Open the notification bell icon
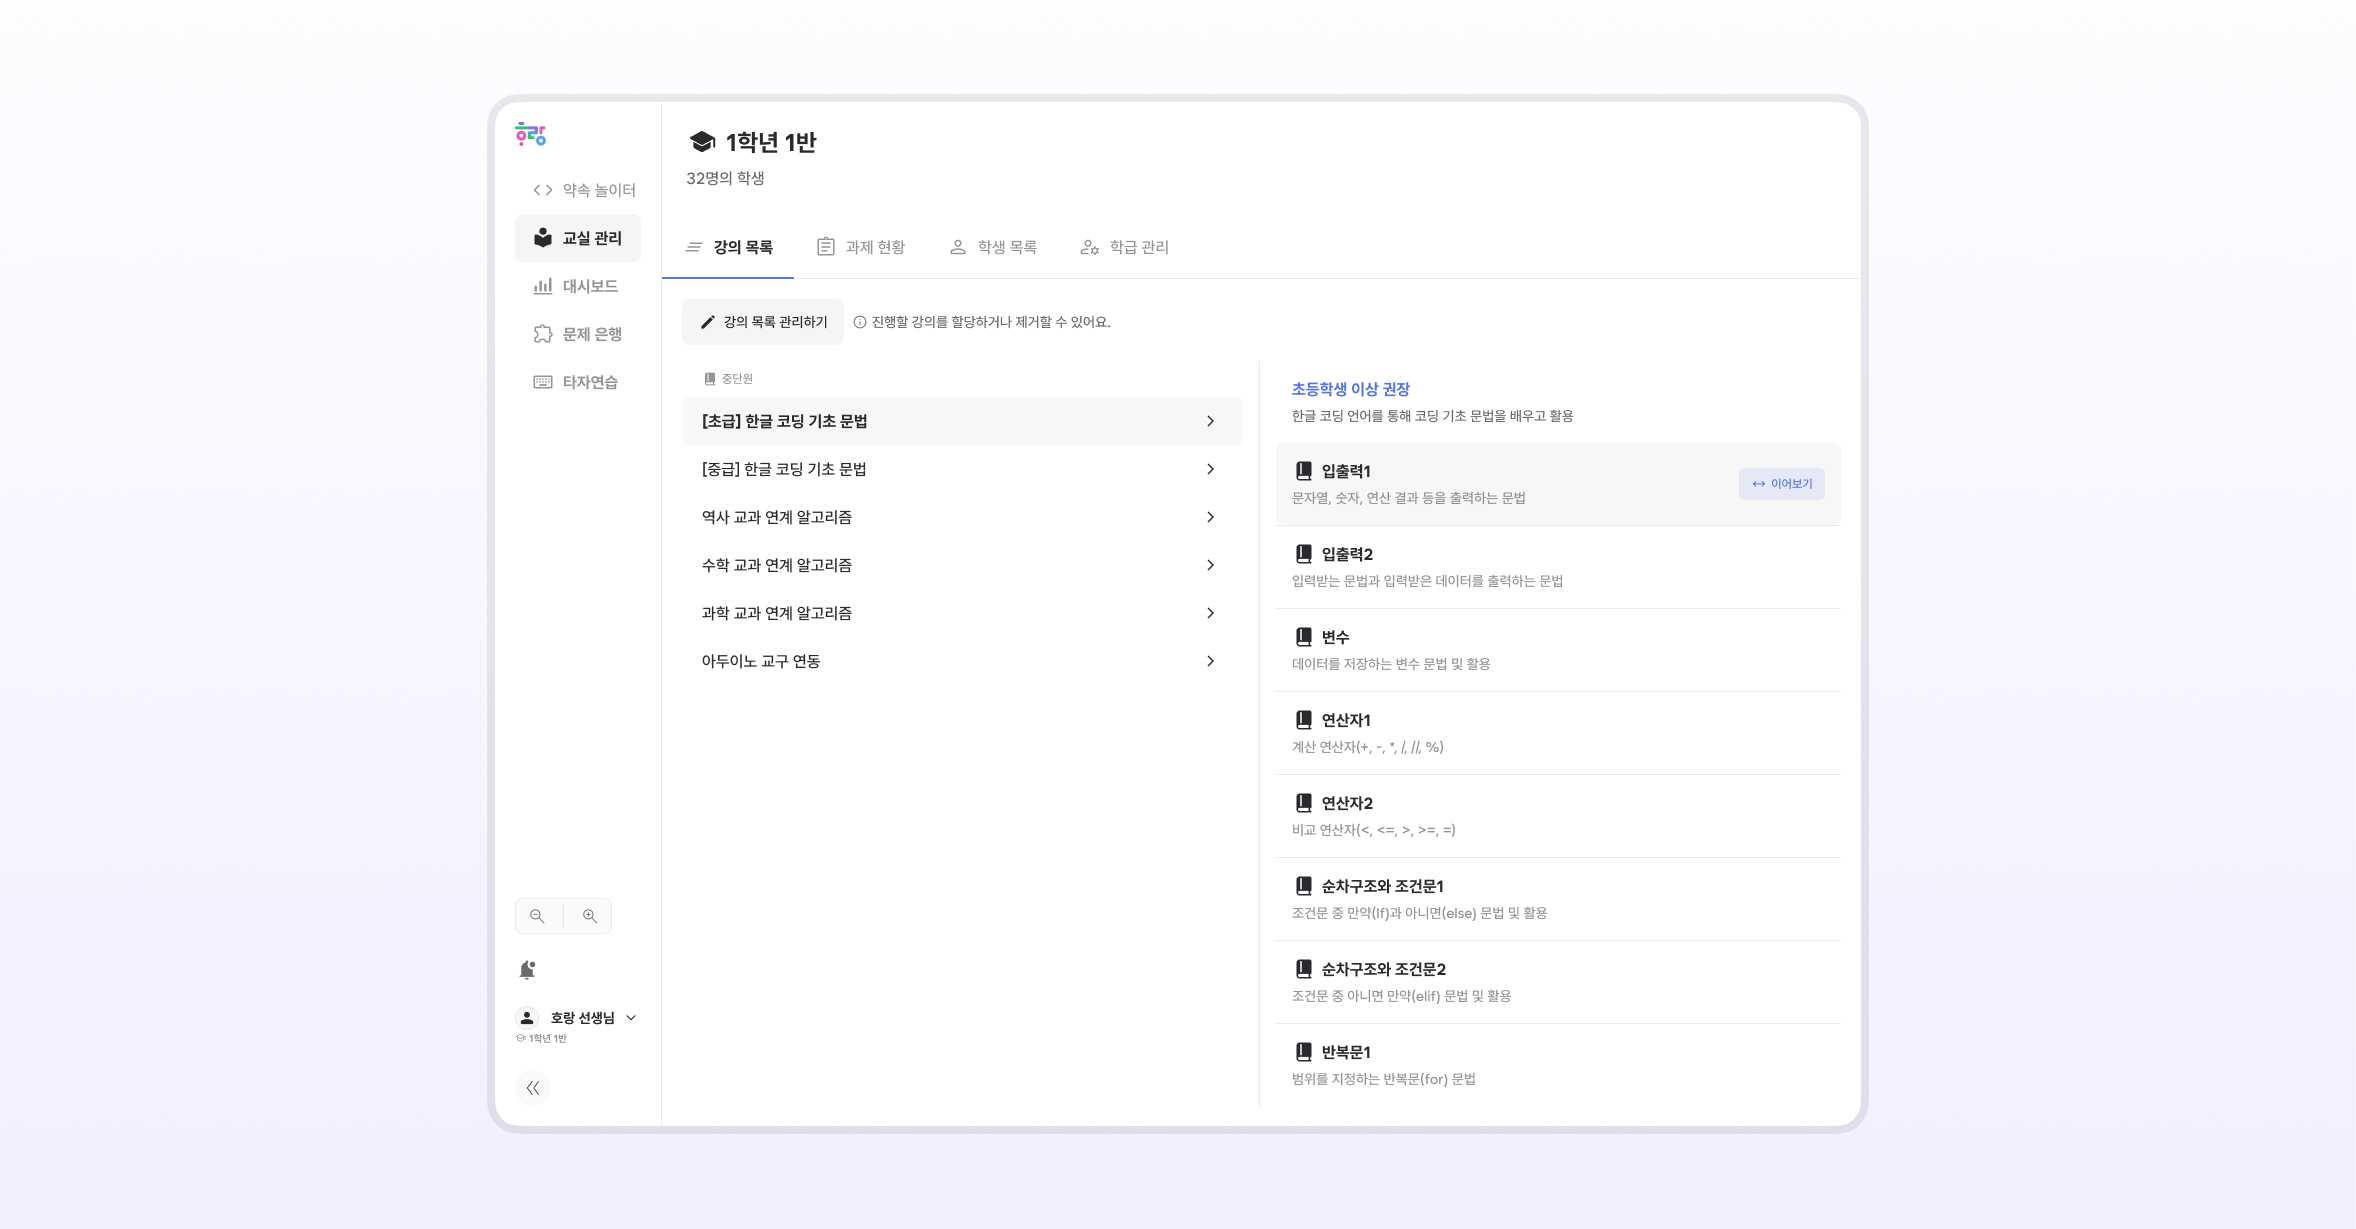This screenshot has width=2356, height=1229. click(x=527, y=970)
